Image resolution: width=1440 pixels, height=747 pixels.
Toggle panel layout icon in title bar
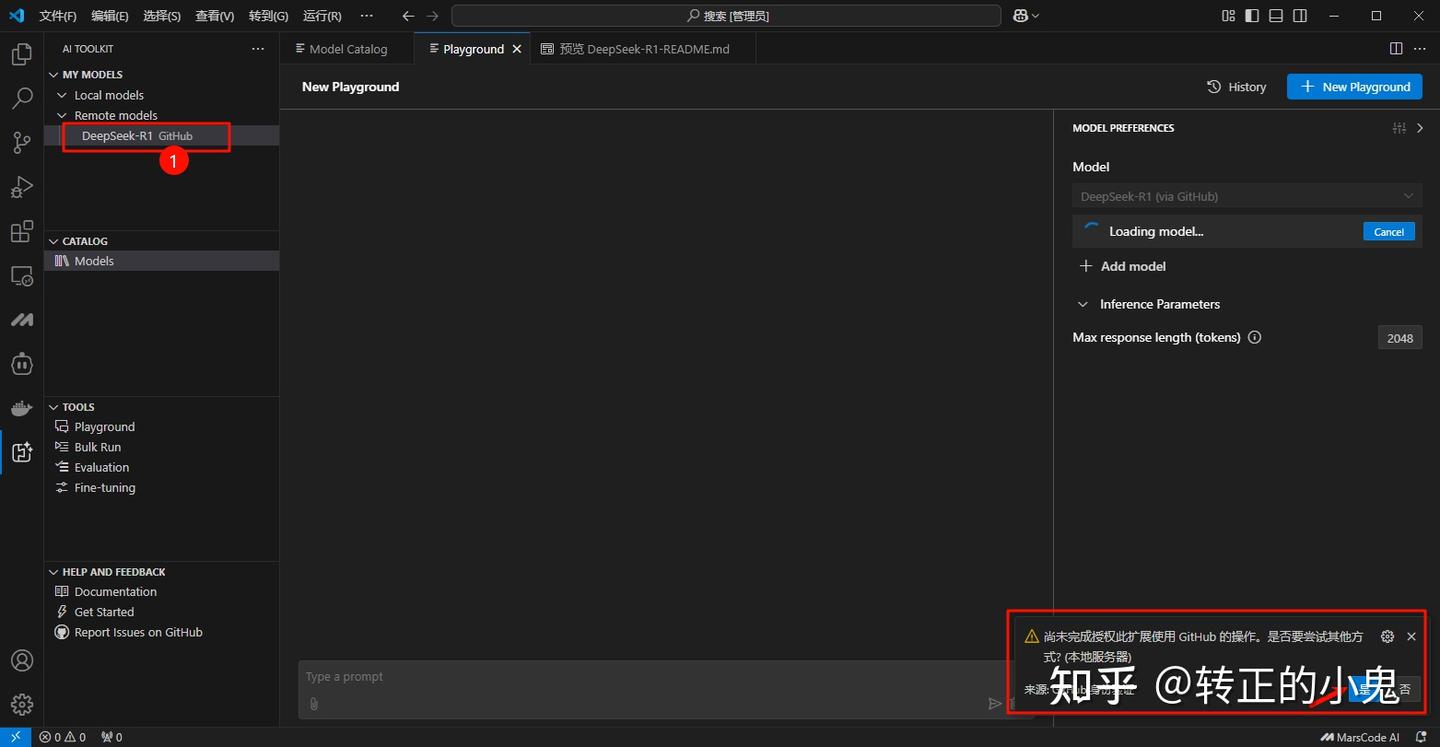point(1276,16)
